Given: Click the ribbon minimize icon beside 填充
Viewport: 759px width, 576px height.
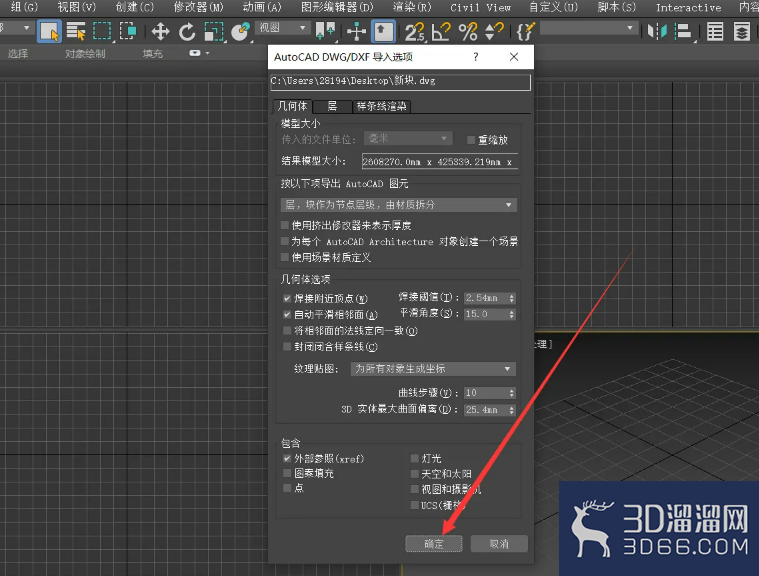Looking at the screenshot, I should (x=195, y=53).
